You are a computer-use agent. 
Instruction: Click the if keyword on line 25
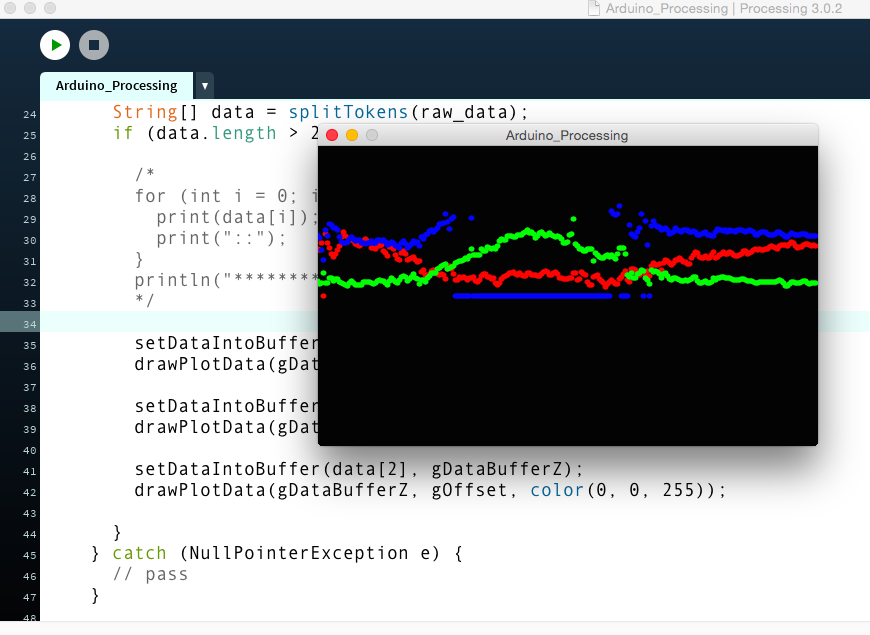coord(123,133)
